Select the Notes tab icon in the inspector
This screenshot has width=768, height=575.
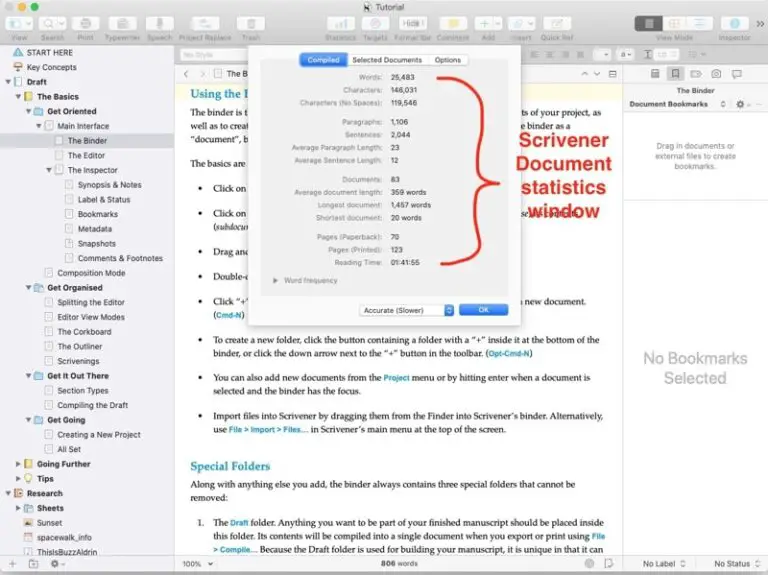point(655,74)
